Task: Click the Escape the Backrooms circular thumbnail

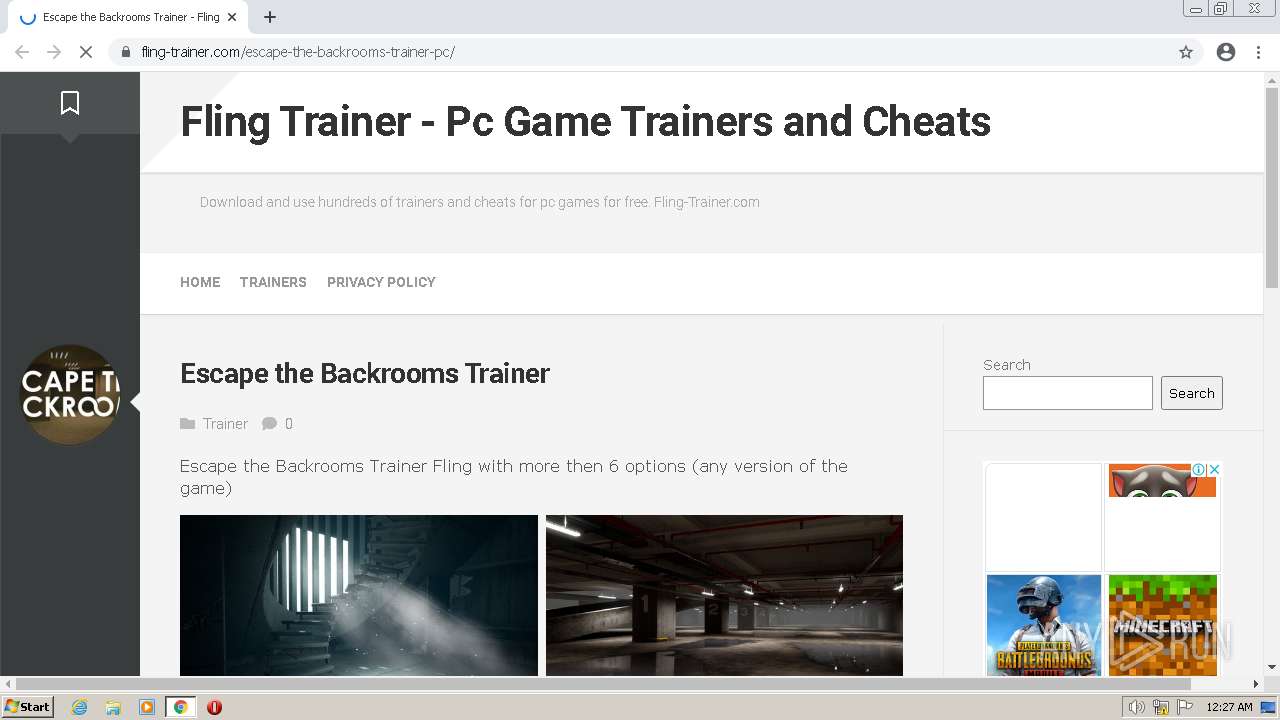Action: pos(70,395)
